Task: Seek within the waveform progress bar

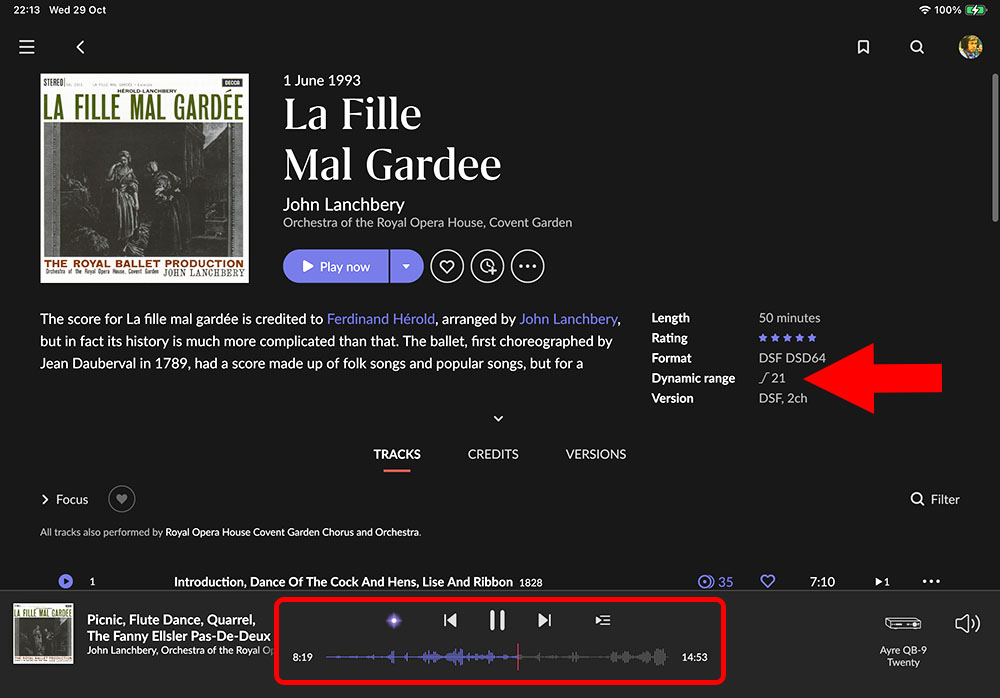Action: (500, 657)
